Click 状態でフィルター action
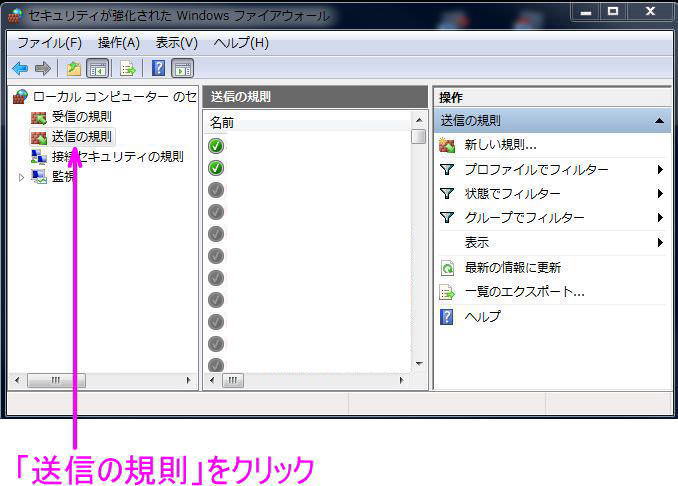This screenshot has width=678, height=486. pyautogui.click(x=512, y=193)
